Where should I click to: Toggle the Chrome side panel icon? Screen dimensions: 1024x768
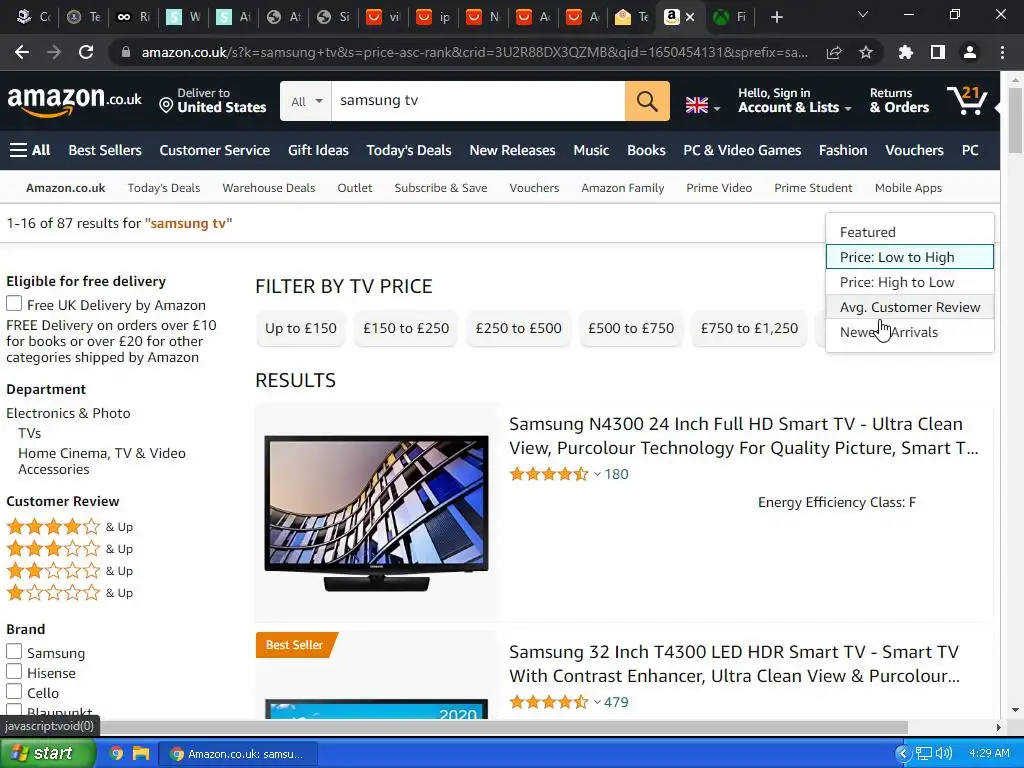(938, 52)
